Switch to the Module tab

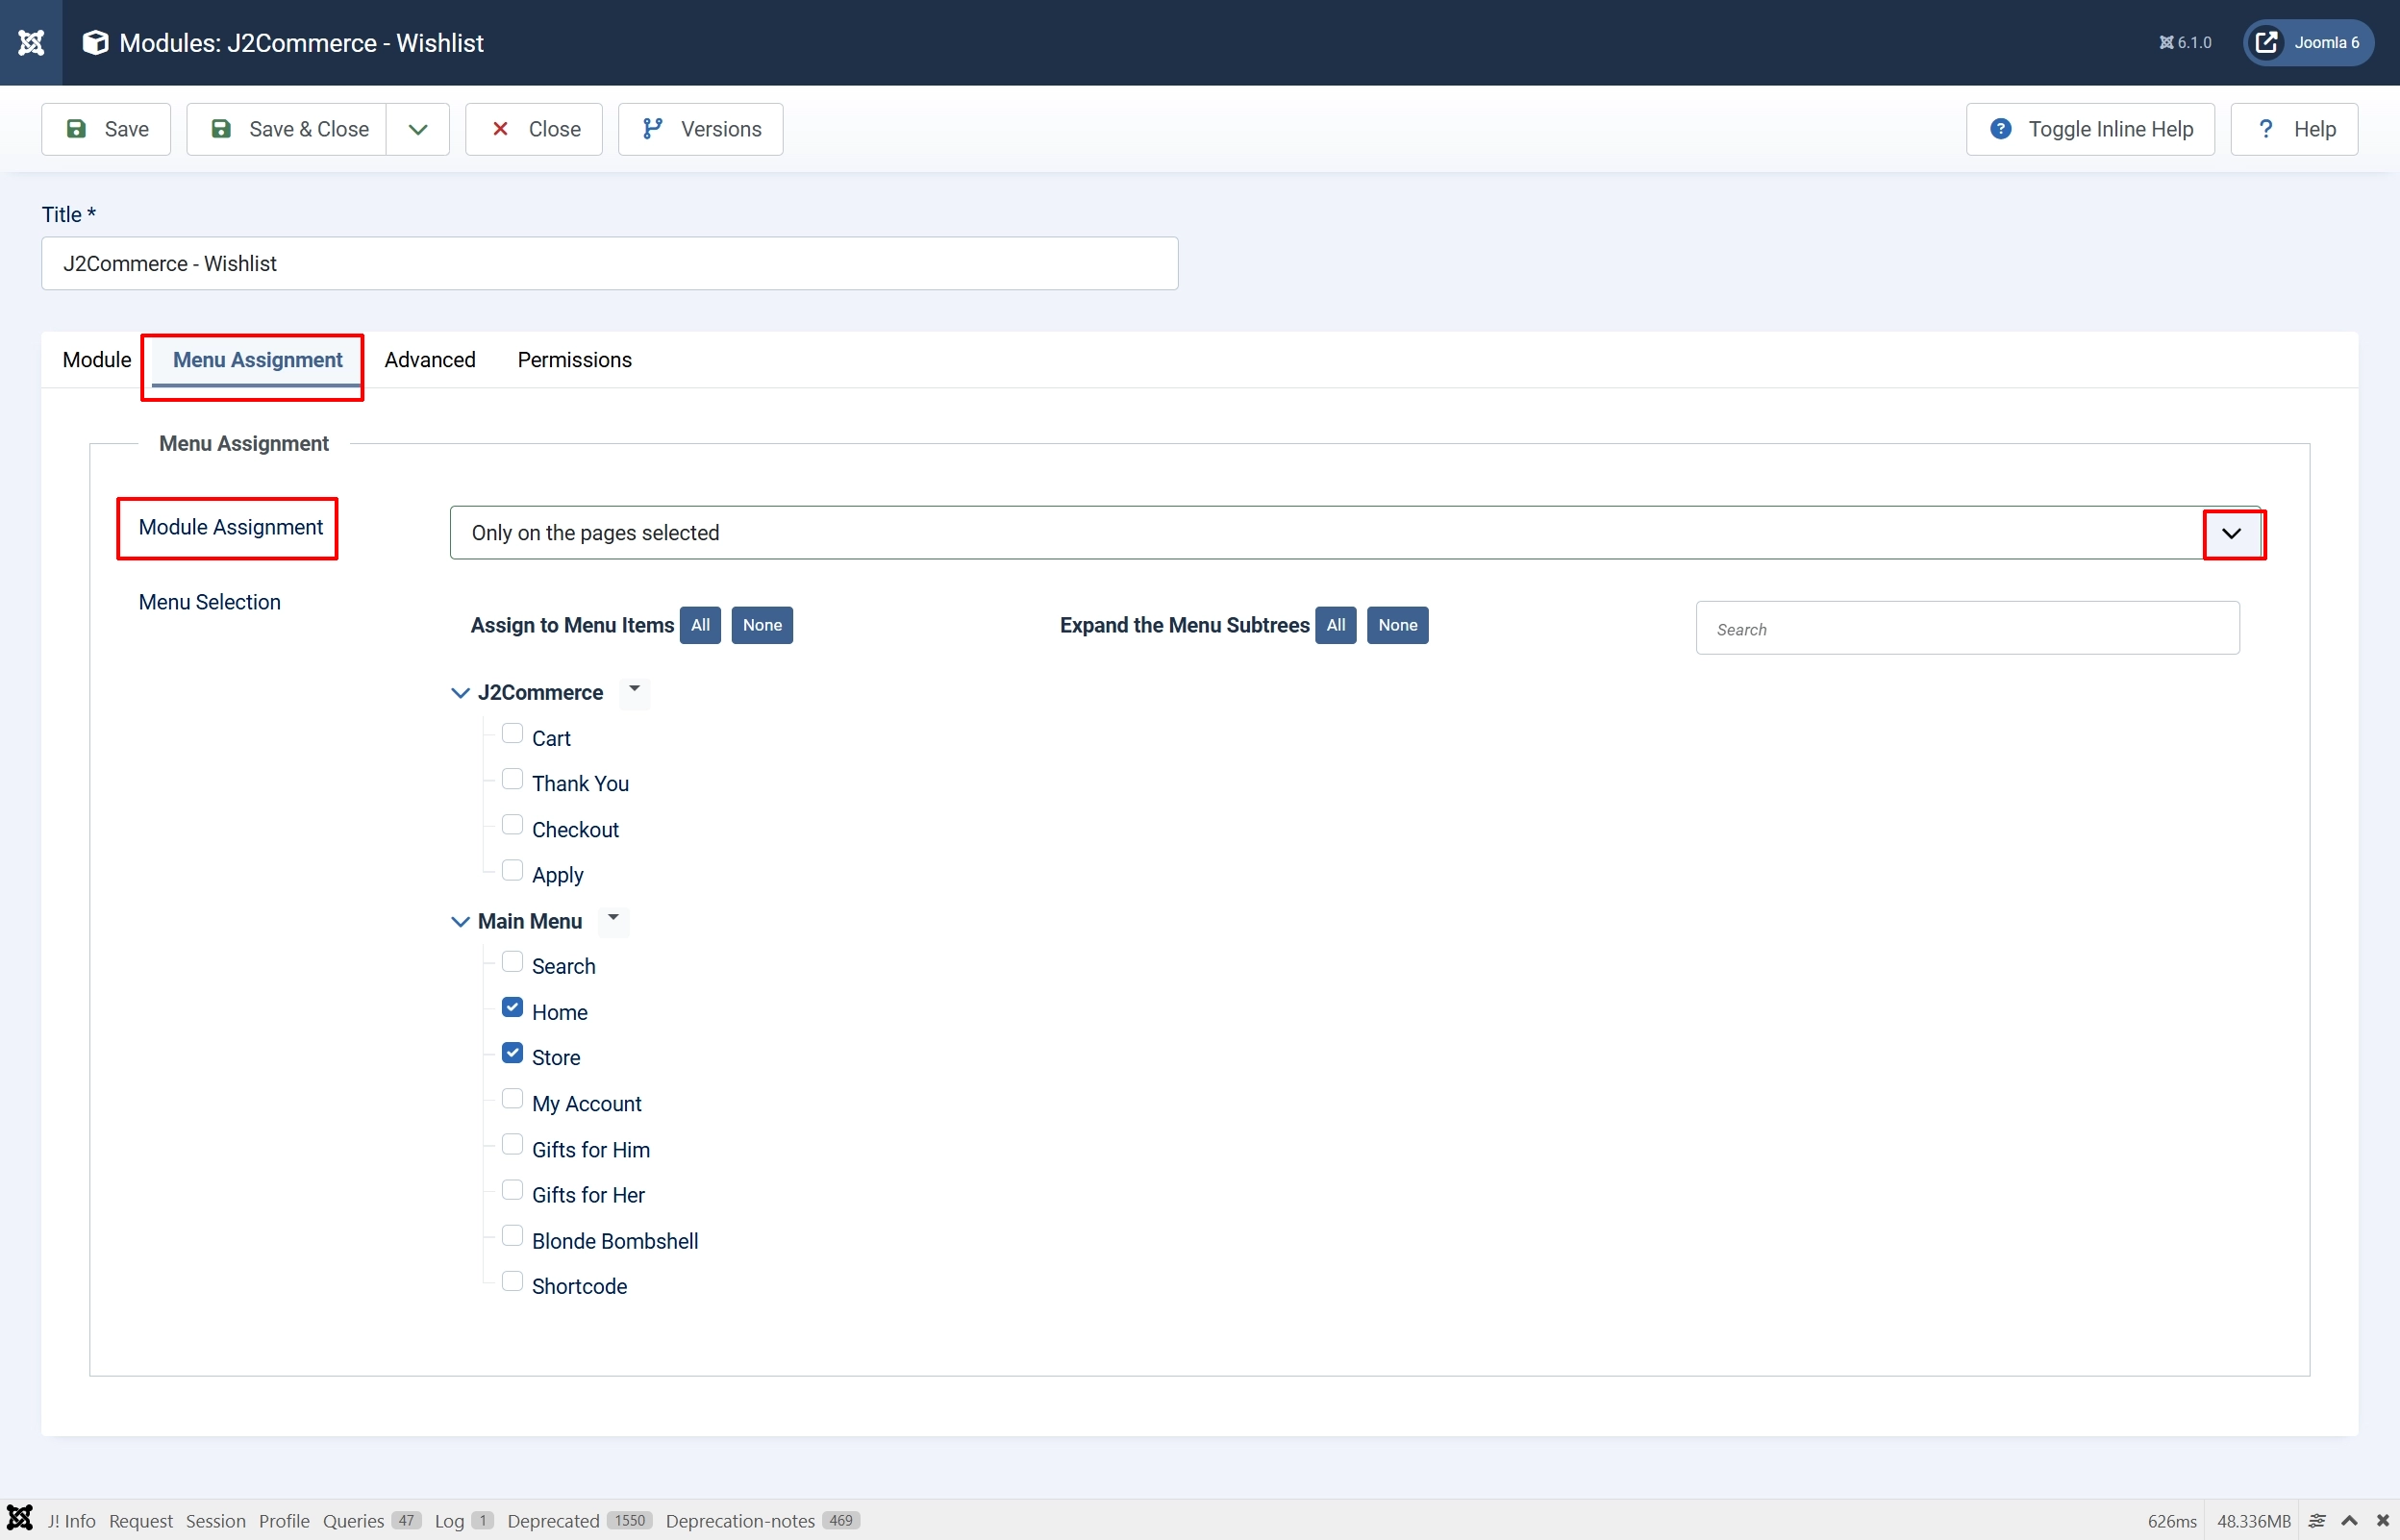point(96,360)
